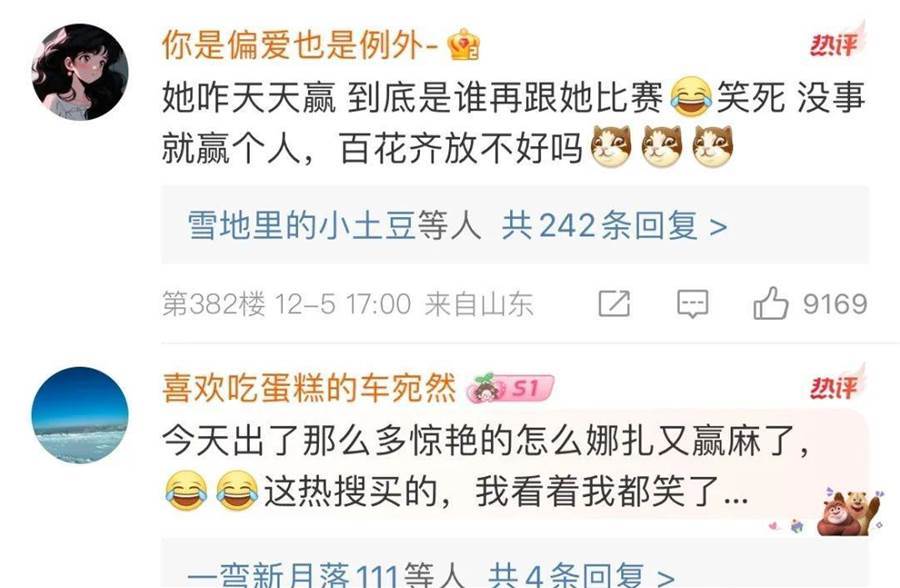This screenshot has height=588, width=900.
Task: Click the crown membership badge icon
Action: pos(464,45)
